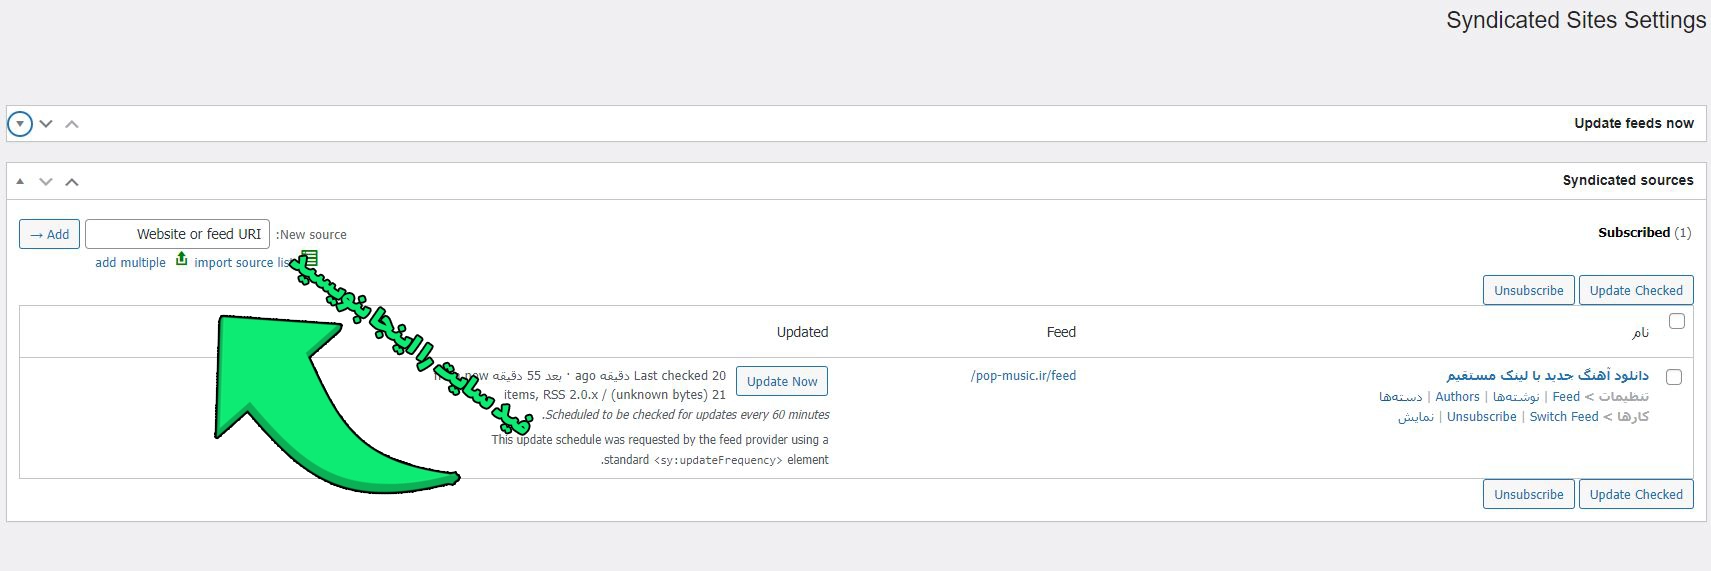Open the Authors settings link
Image resolution: width=1711 pixels, height=571 pixels.
(1457, 397)
